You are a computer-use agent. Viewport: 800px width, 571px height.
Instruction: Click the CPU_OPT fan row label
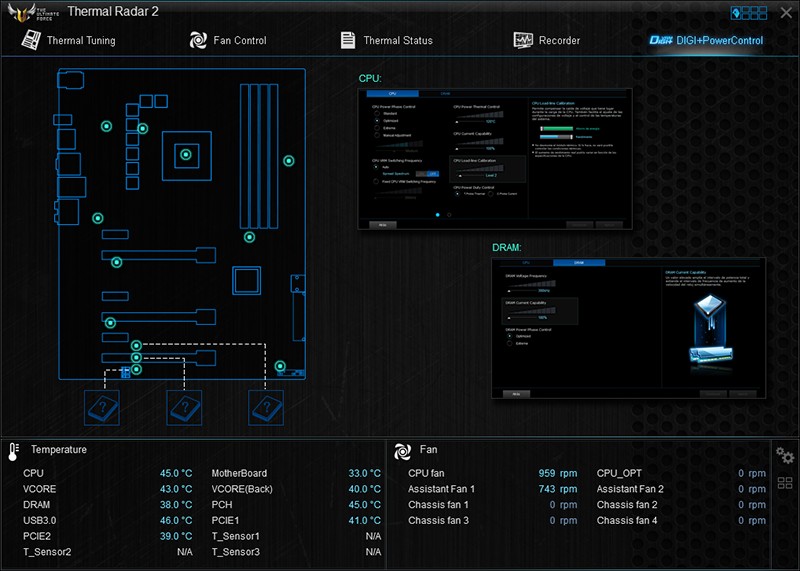tap(619, 473)
